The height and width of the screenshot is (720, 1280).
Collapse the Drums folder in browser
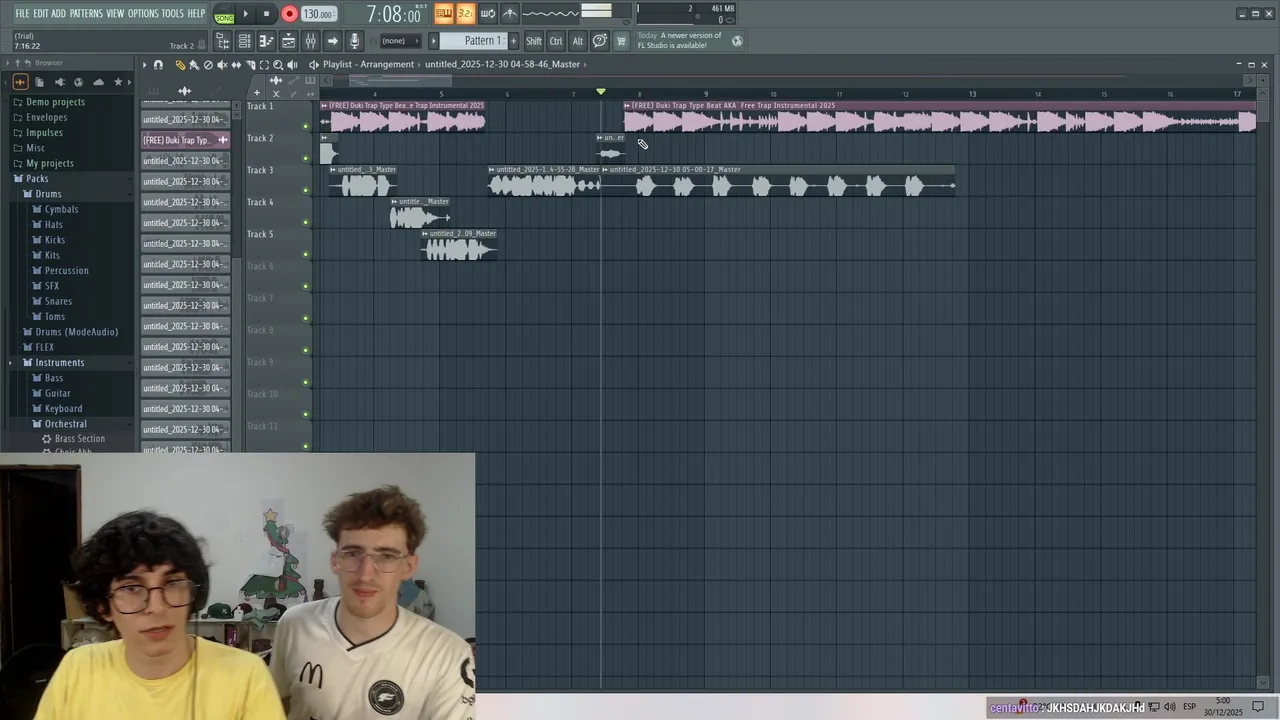tap(48, 194)
